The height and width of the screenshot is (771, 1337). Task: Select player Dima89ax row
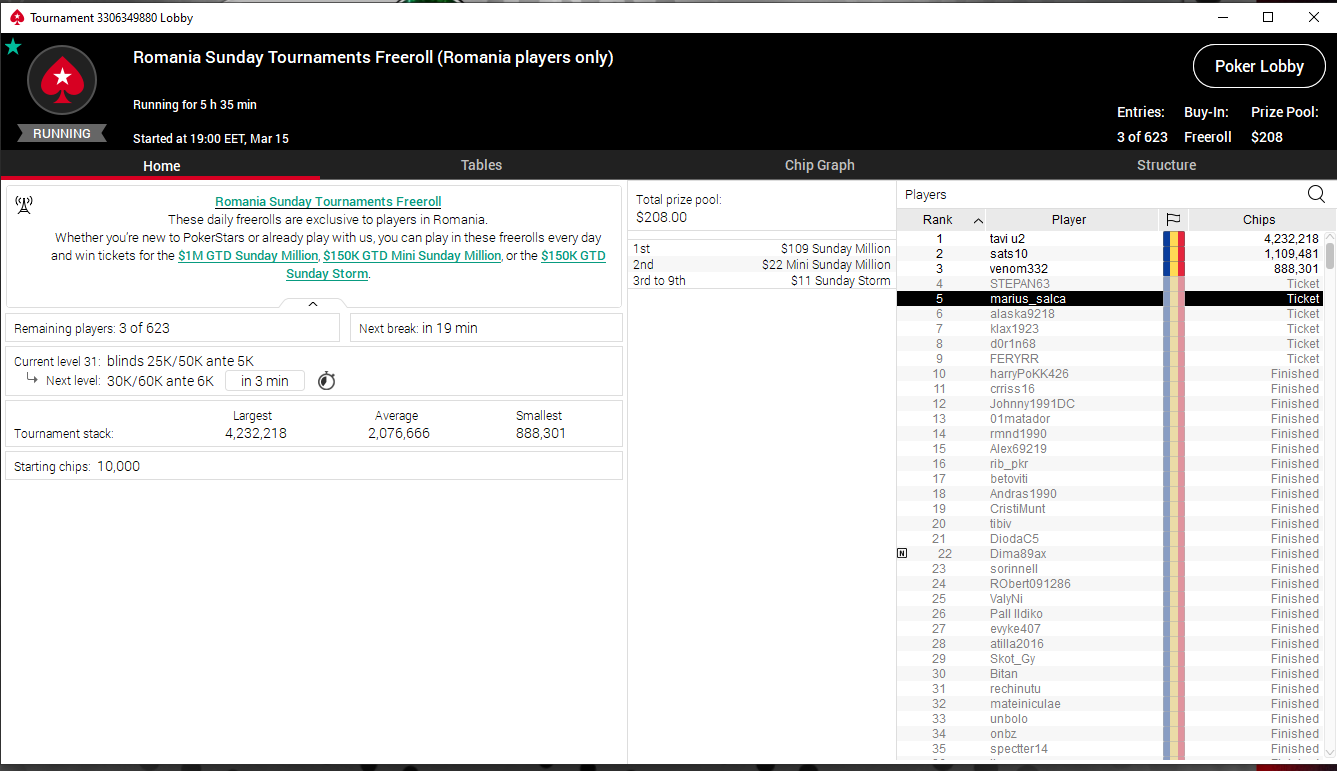point(1110,554)
